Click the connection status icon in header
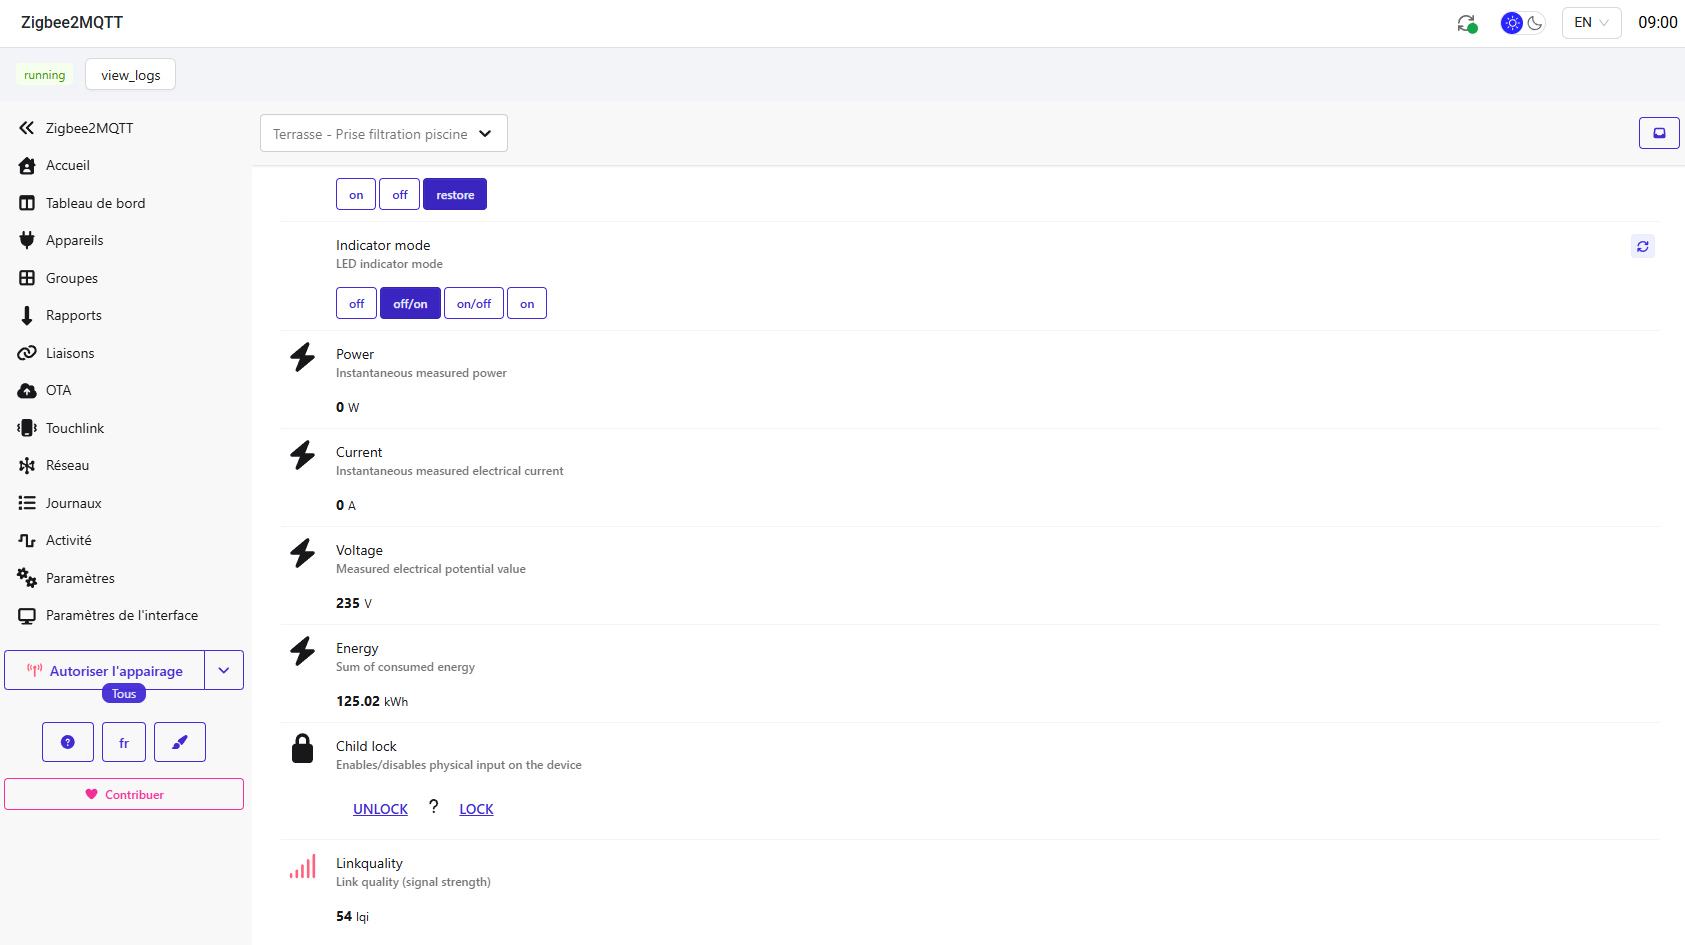Screen dimensions: 1685x945 1466,23
